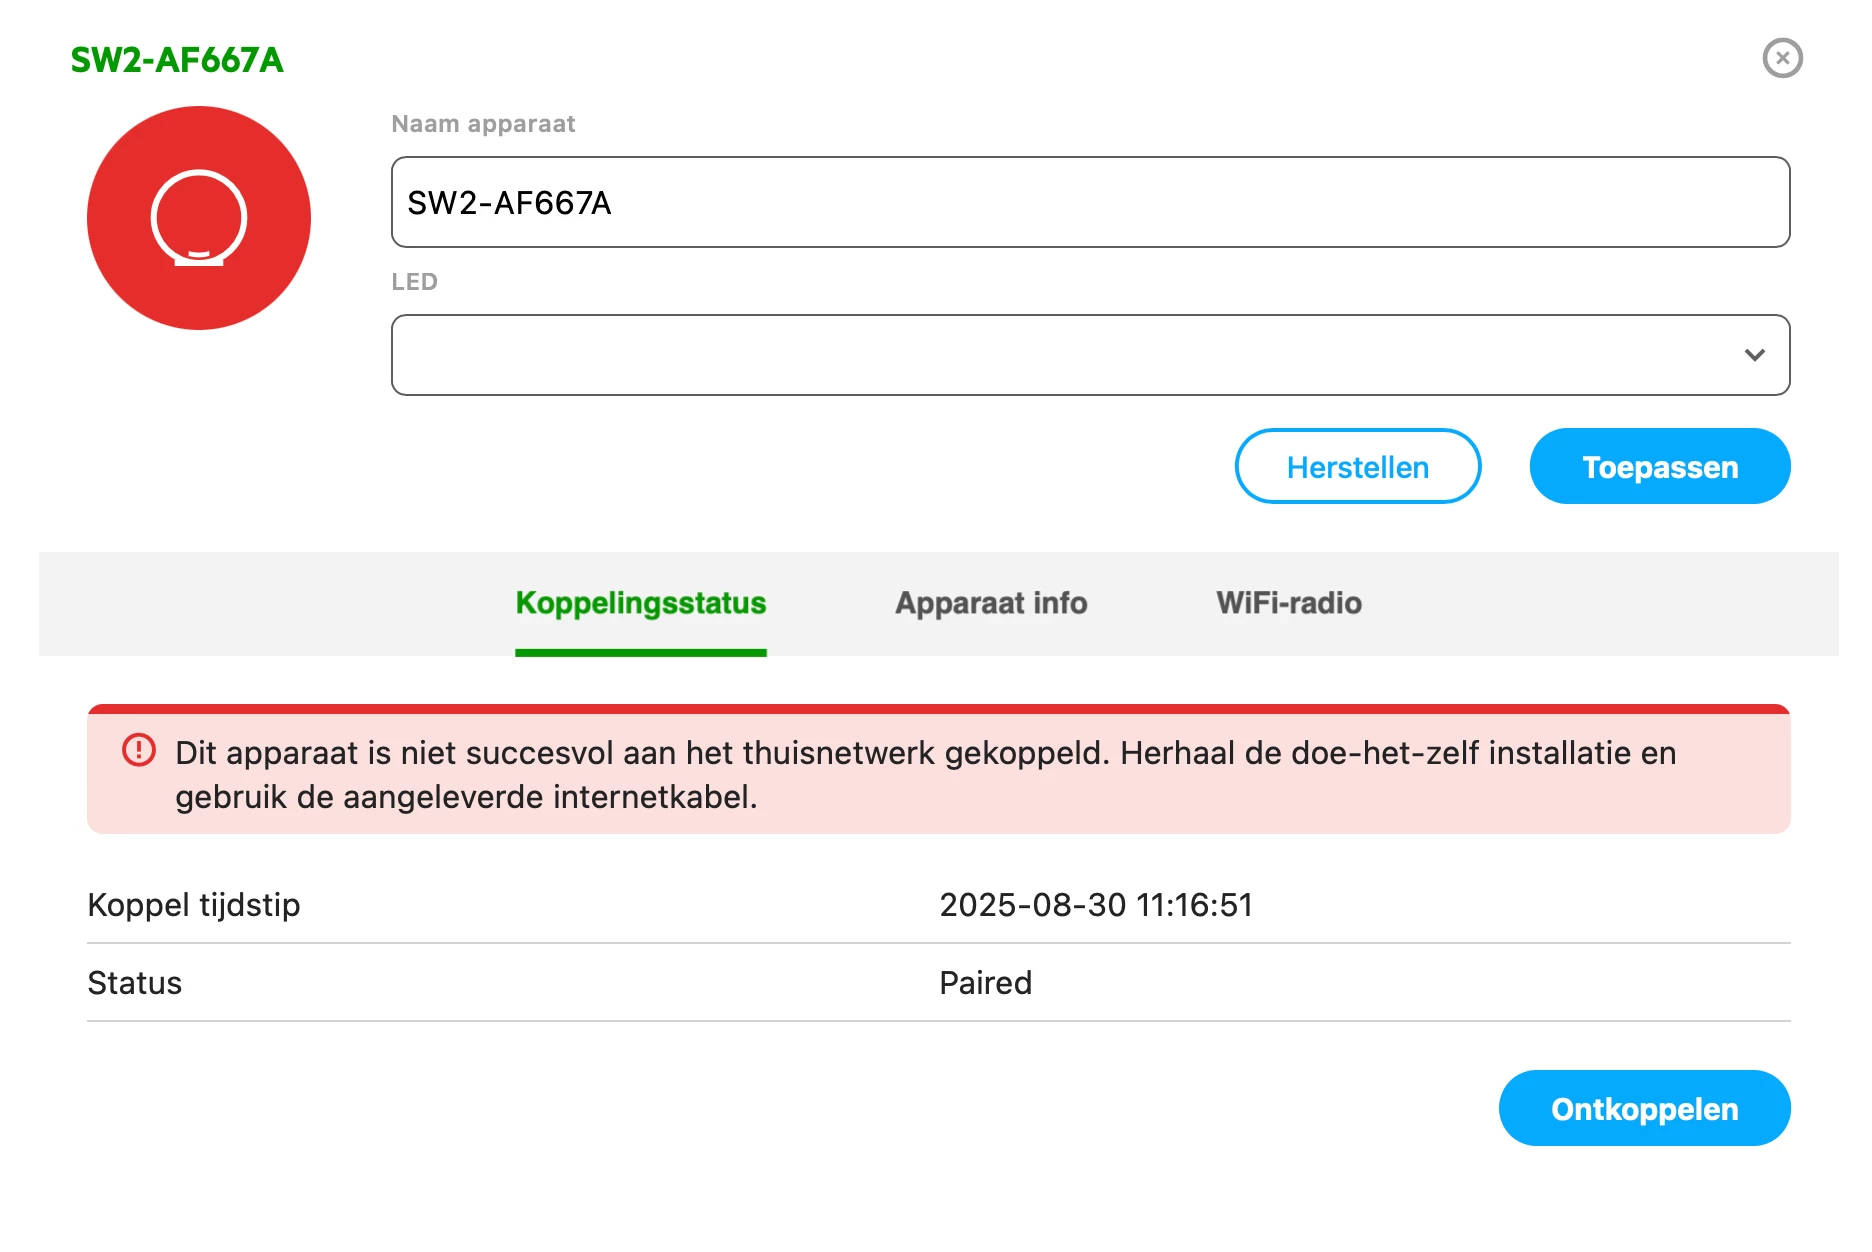Click the red device icon
Viewport: 1872px width, 1252px height.
(x=199, y=218)
